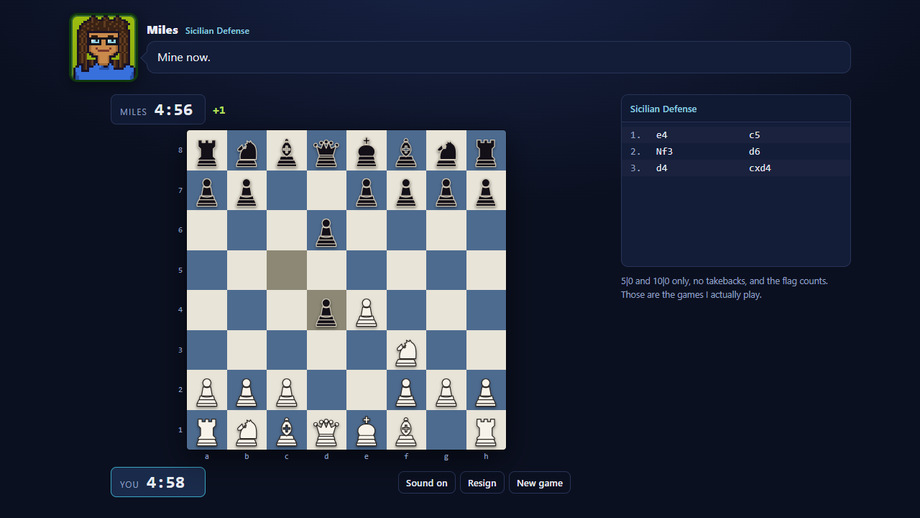920x518 pixels.
Task: Click Miles's avatar picture
Action: (x=104, y=48)
